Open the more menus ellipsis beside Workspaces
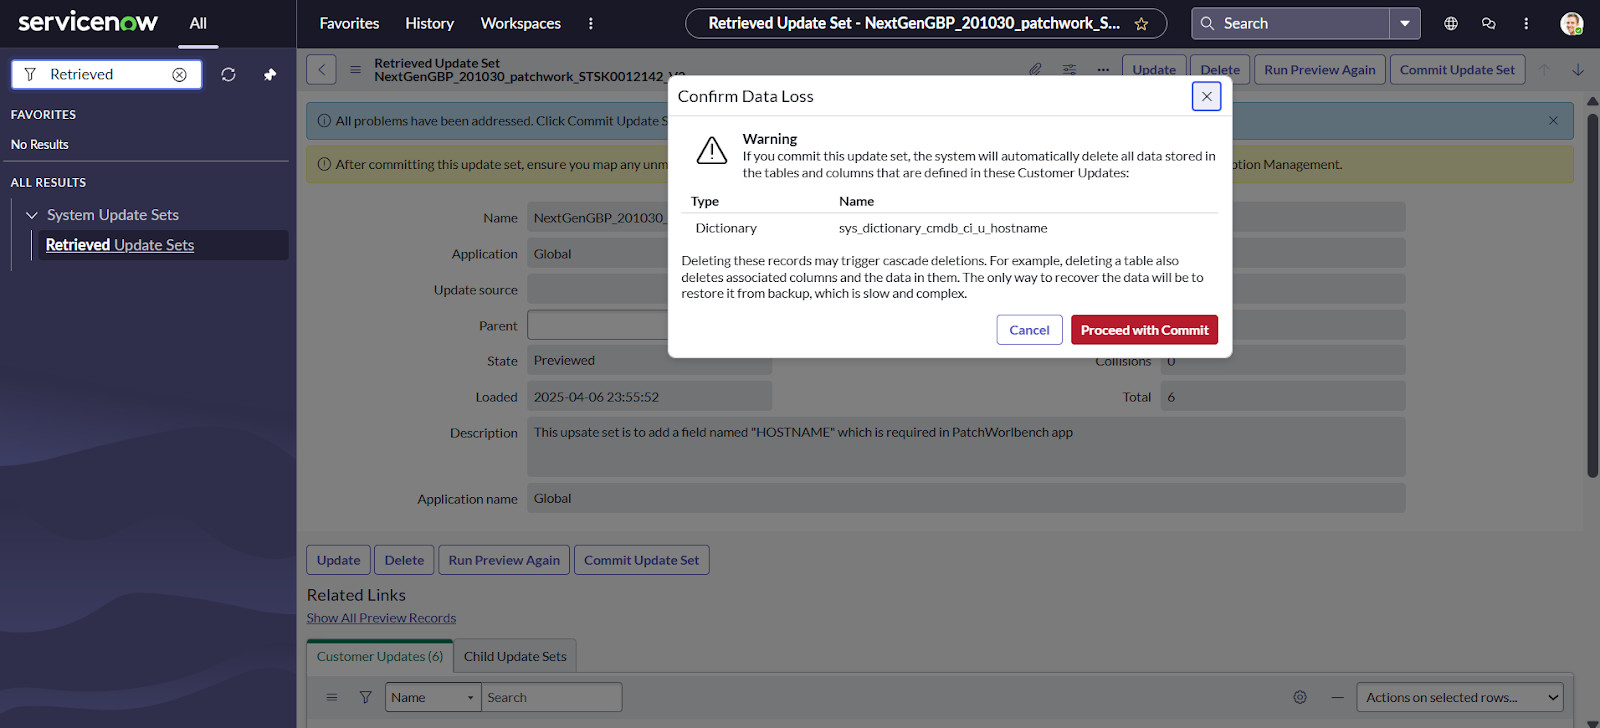 [591, 23]
